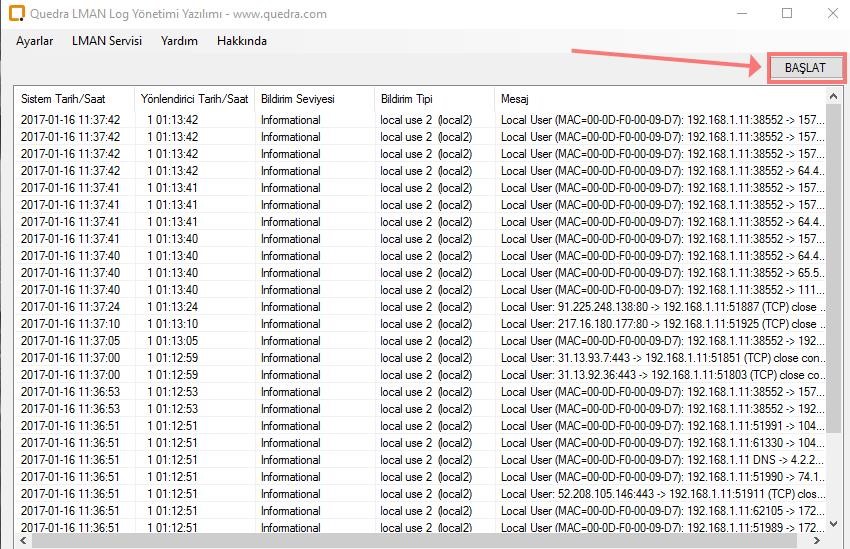Click the vertical scrollbar up arrow
Viewport: 850px width, 549px height.
pos(833,97)
